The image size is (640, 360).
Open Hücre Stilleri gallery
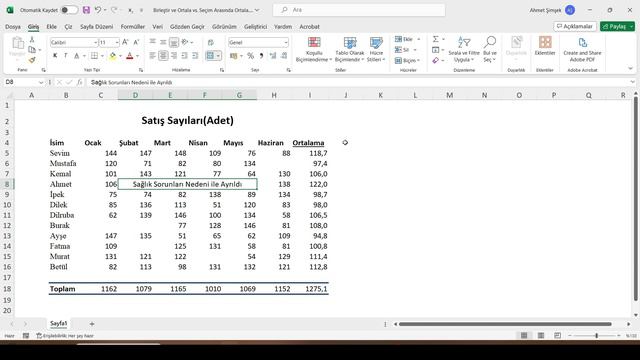pyautogui.click(x=376, y=49)
